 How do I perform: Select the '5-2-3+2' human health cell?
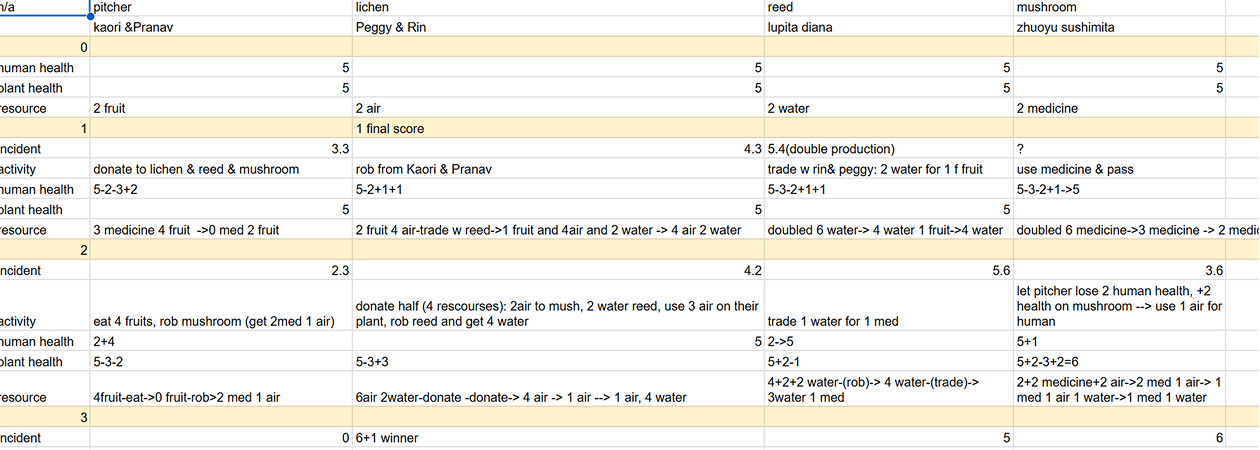pyautogui.click(x=220, y=189)
